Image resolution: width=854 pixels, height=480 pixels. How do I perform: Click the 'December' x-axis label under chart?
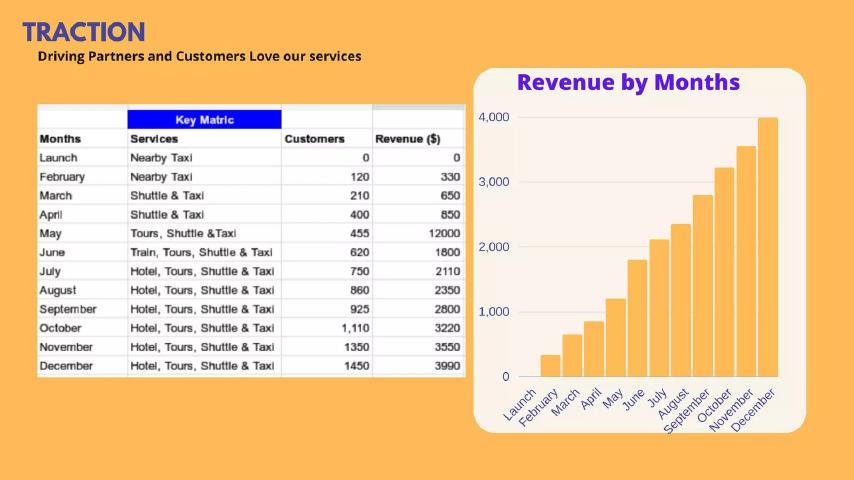[x=753, y=410]
